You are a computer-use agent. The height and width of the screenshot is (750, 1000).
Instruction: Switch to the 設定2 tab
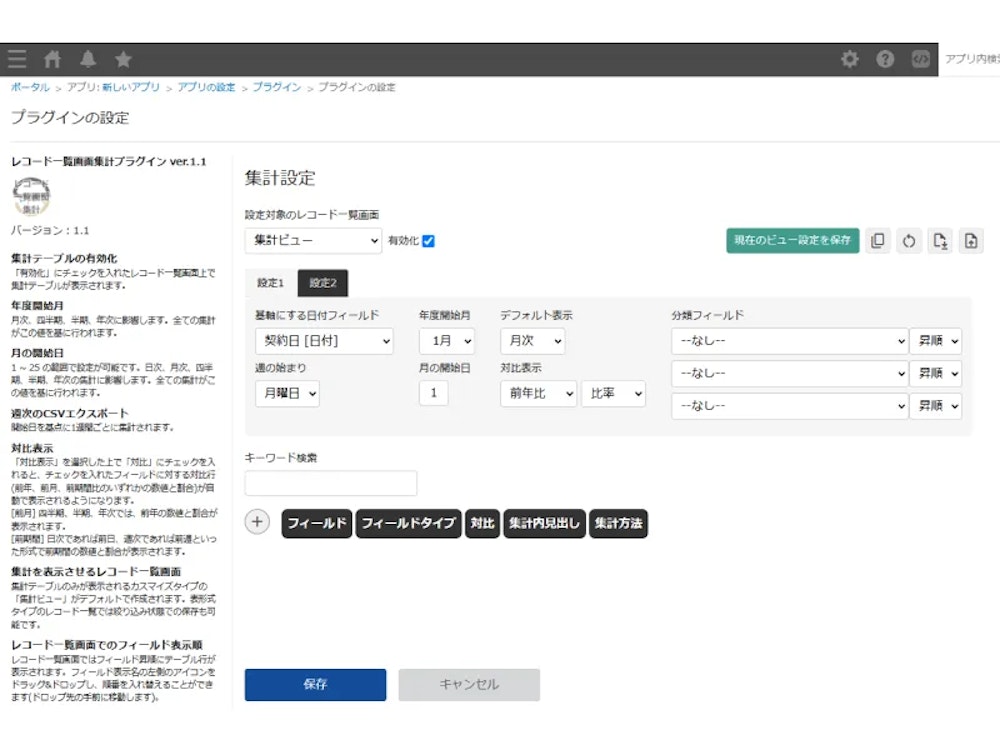tap(323, 283)
